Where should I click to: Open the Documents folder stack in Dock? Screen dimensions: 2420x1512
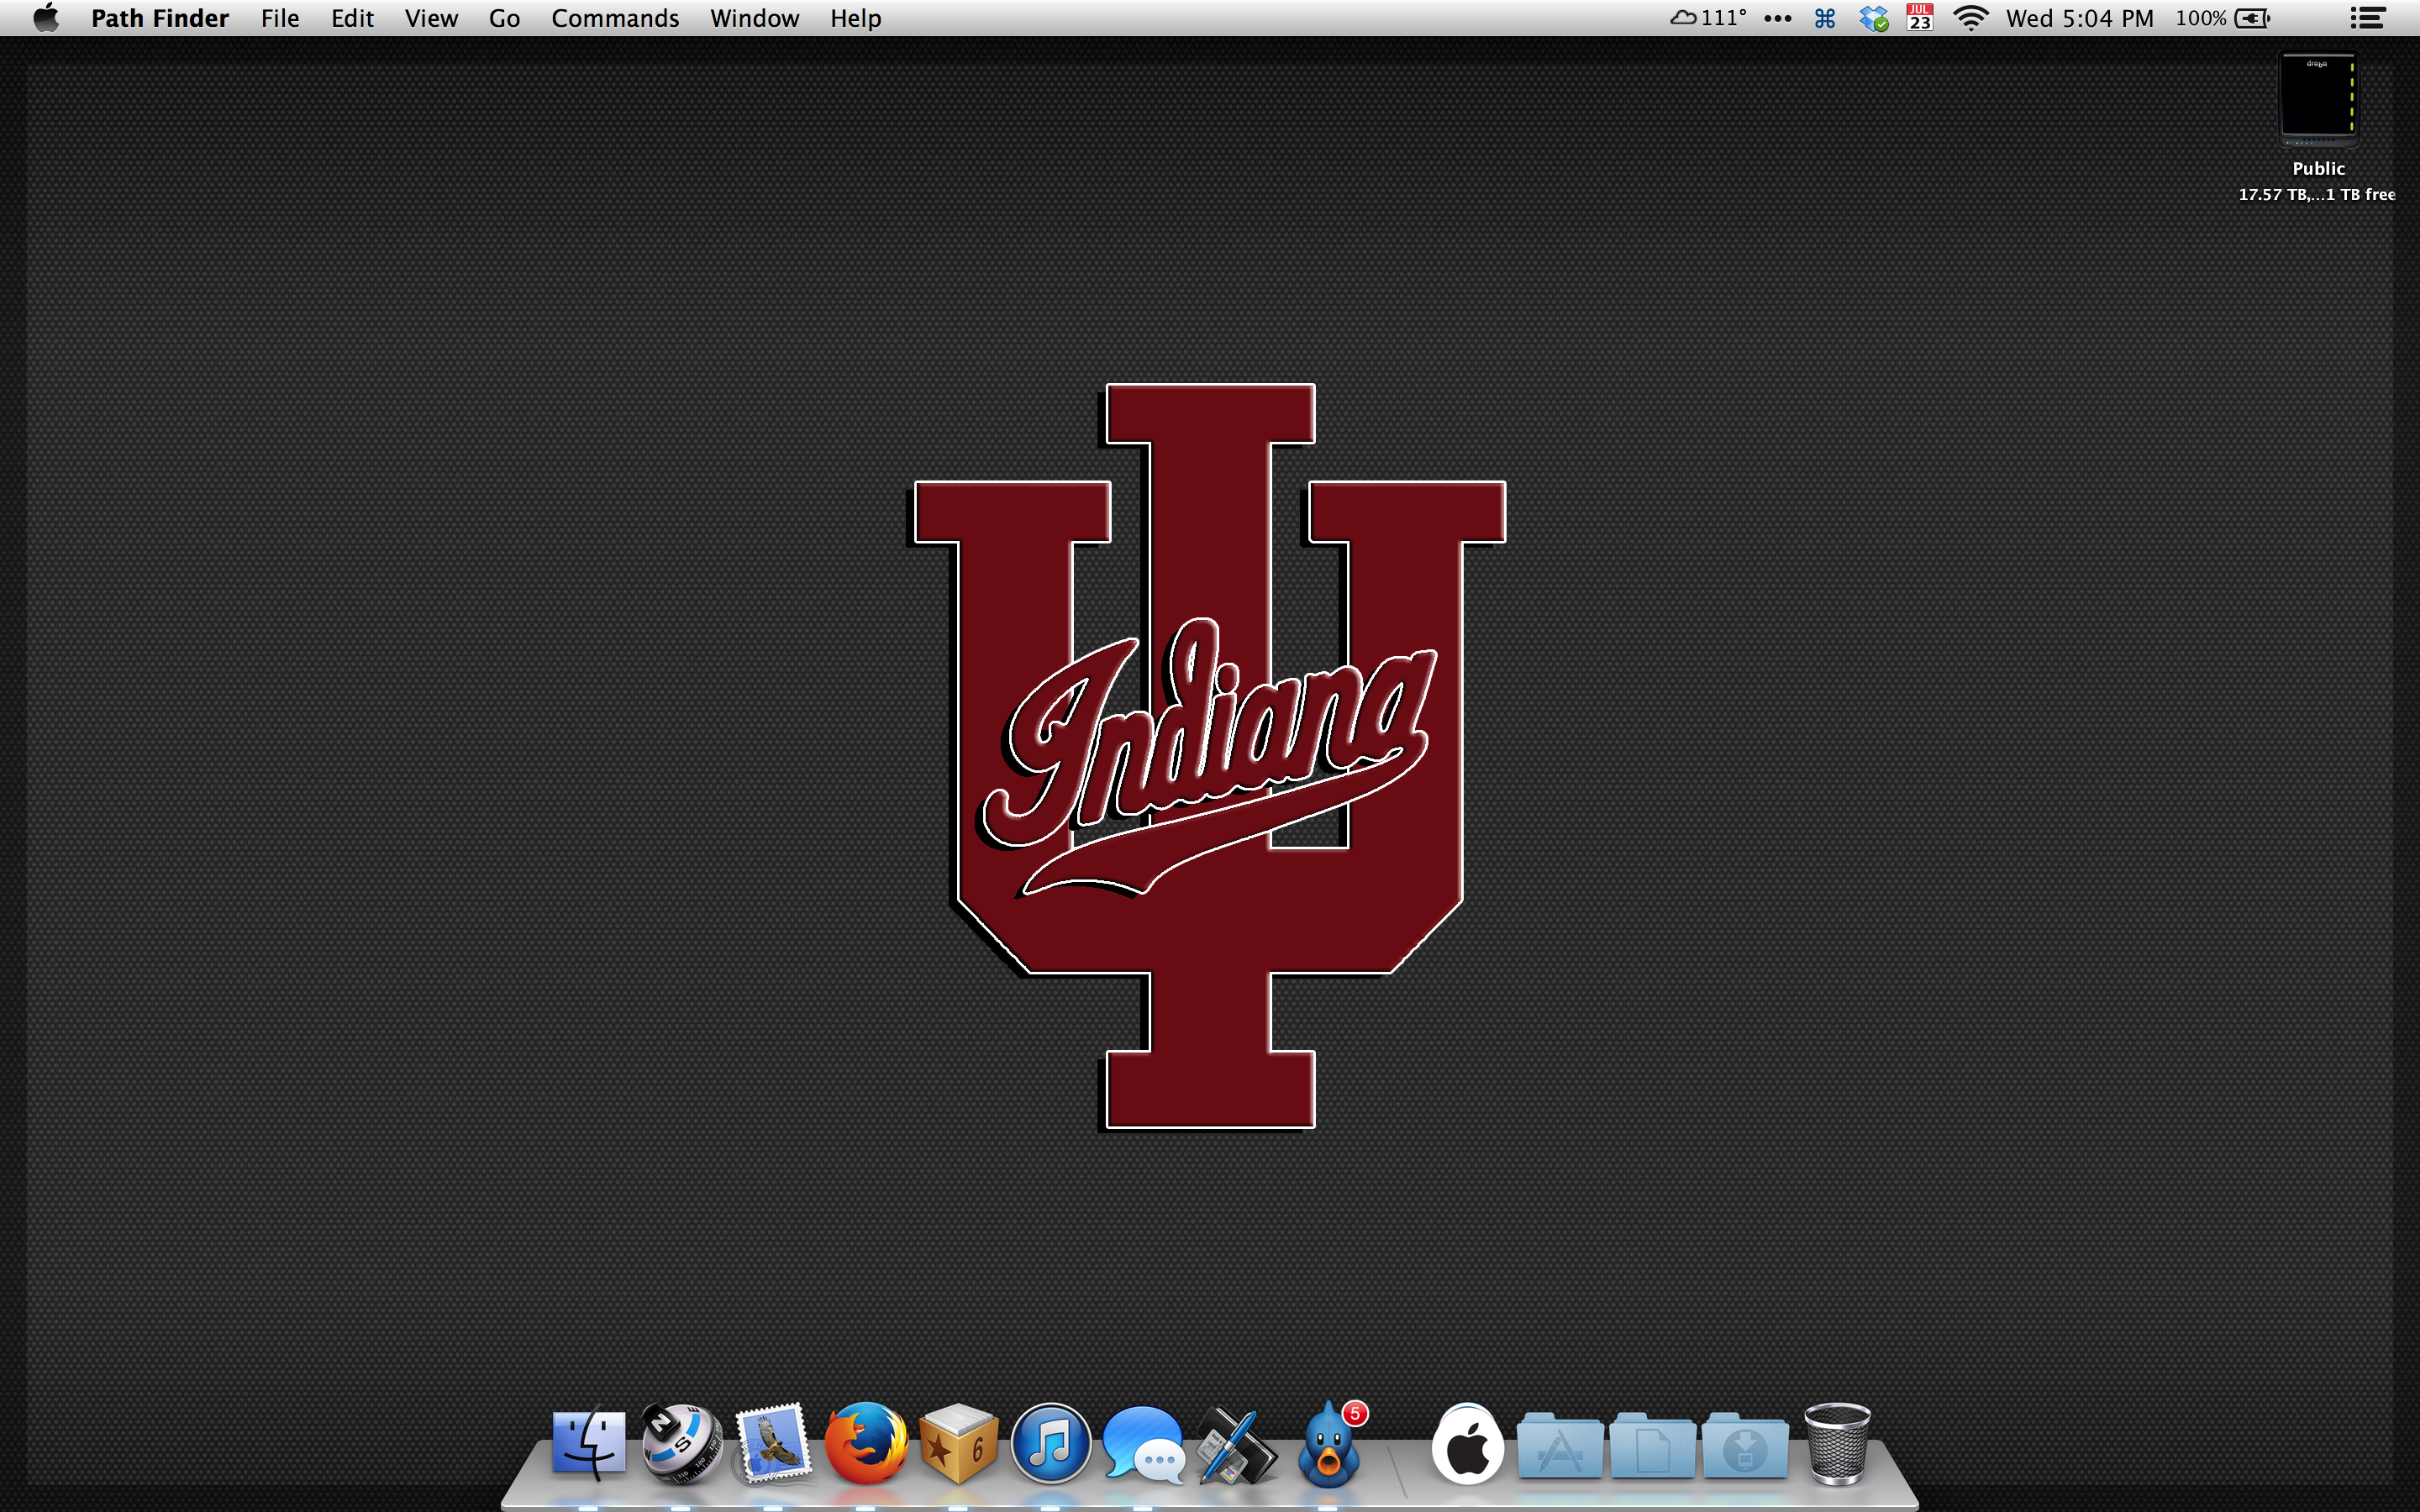1652,1446
